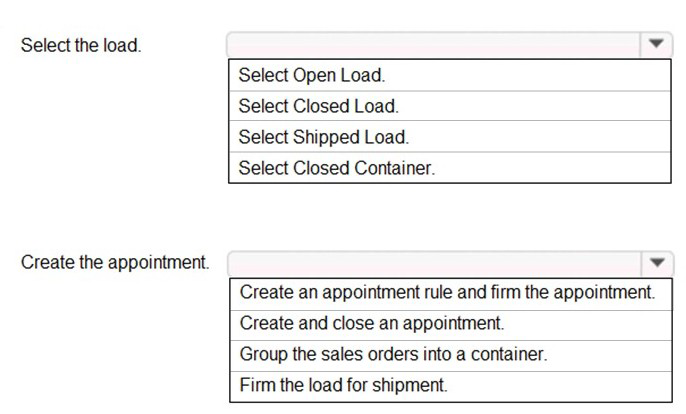686x414 pixels.
Task: Click the empty Create the appointment combo field
Action: point(434,263)
